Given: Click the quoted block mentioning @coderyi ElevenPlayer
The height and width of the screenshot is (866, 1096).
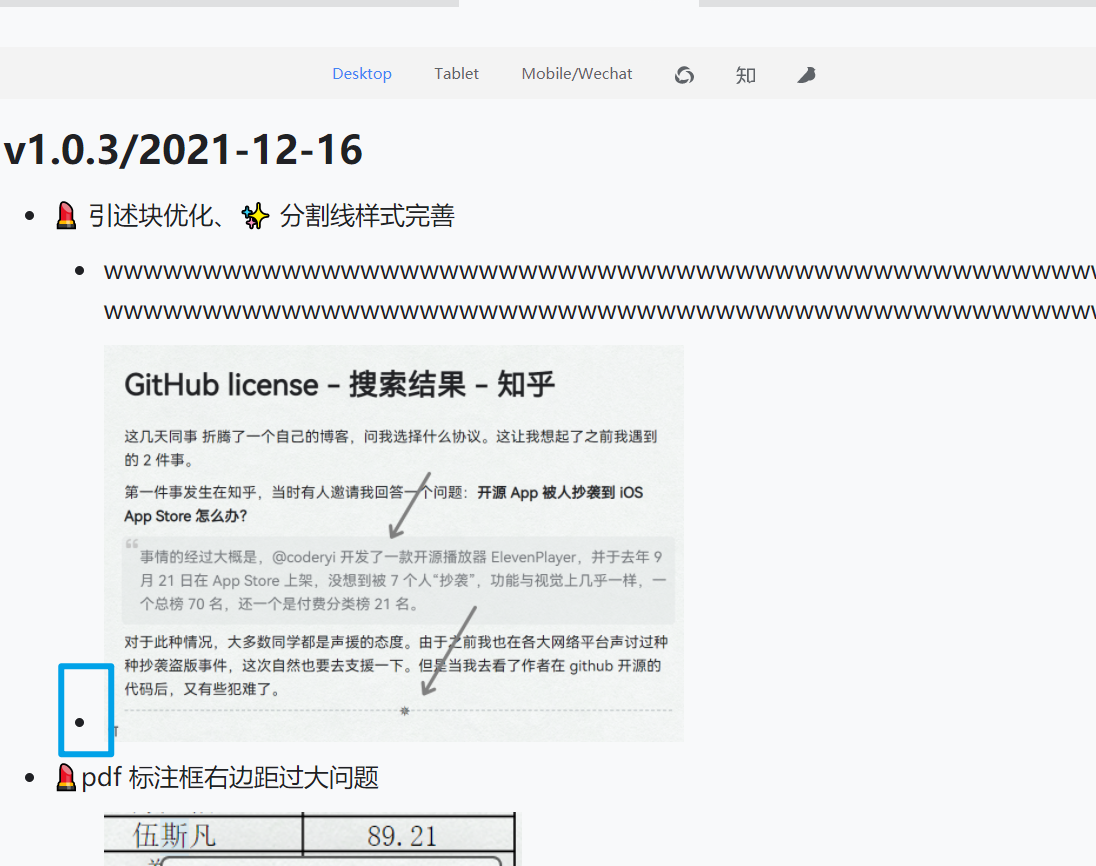Looking at the screenshot, I should [x=398, y=580].
